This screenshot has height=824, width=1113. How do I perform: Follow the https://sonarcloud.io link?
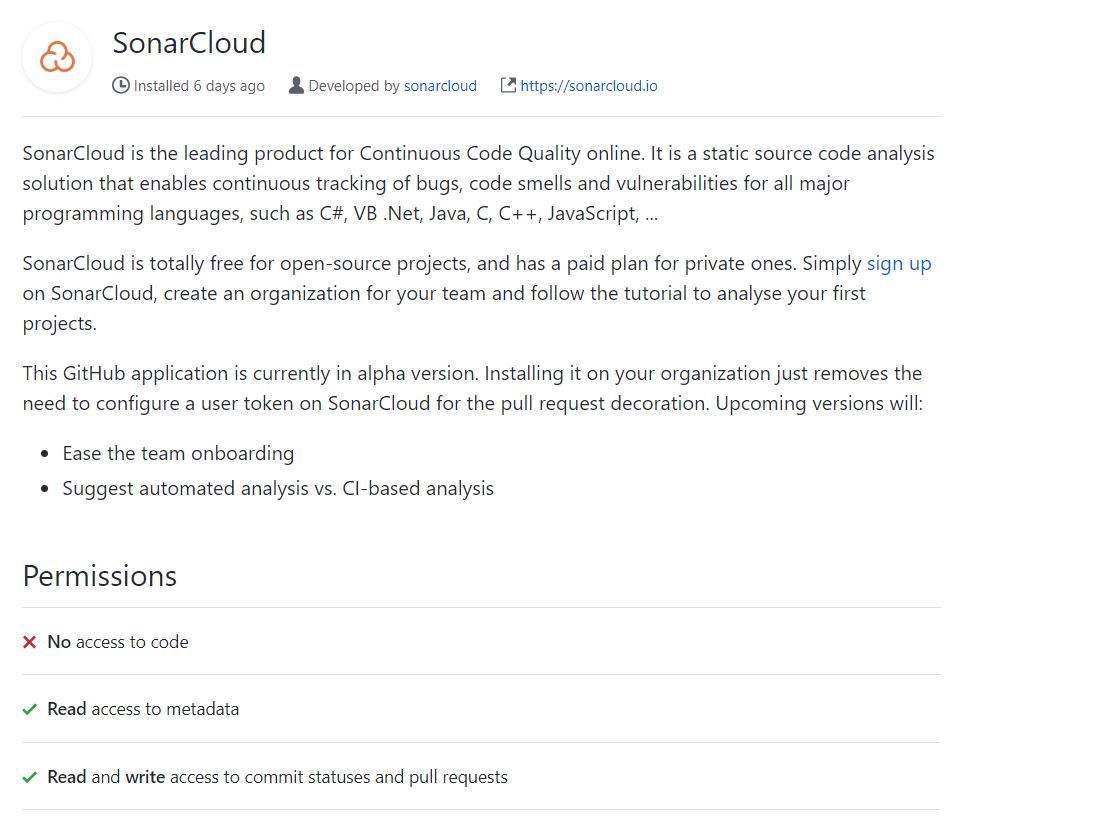[x=589, y=85]
